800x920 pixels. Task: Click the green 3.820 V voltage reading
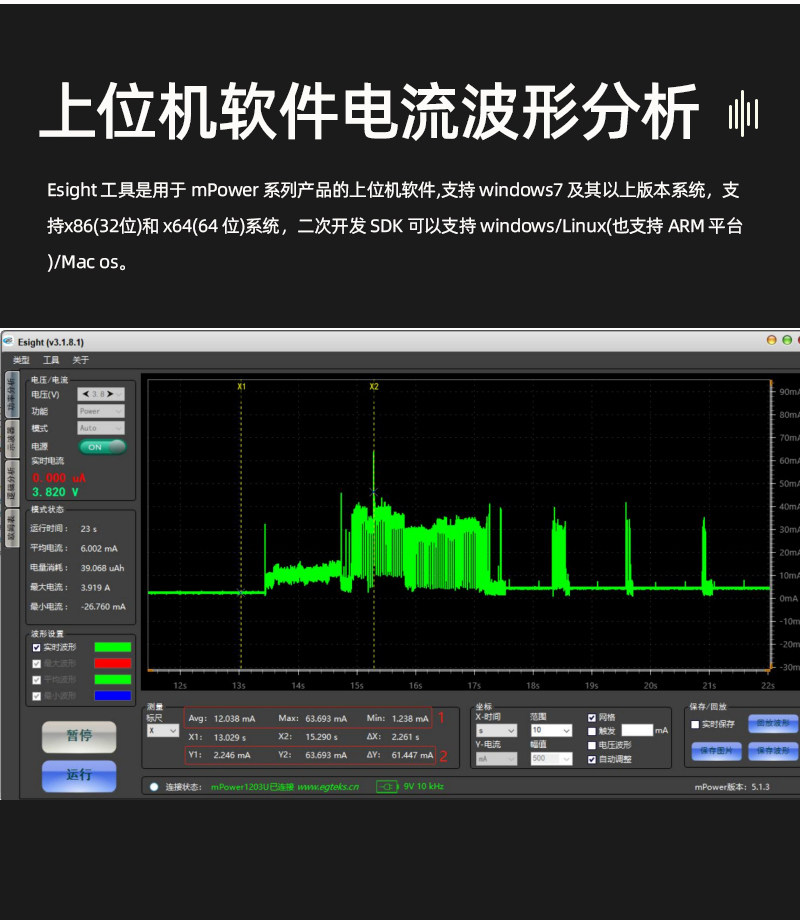tap(55, 492)
